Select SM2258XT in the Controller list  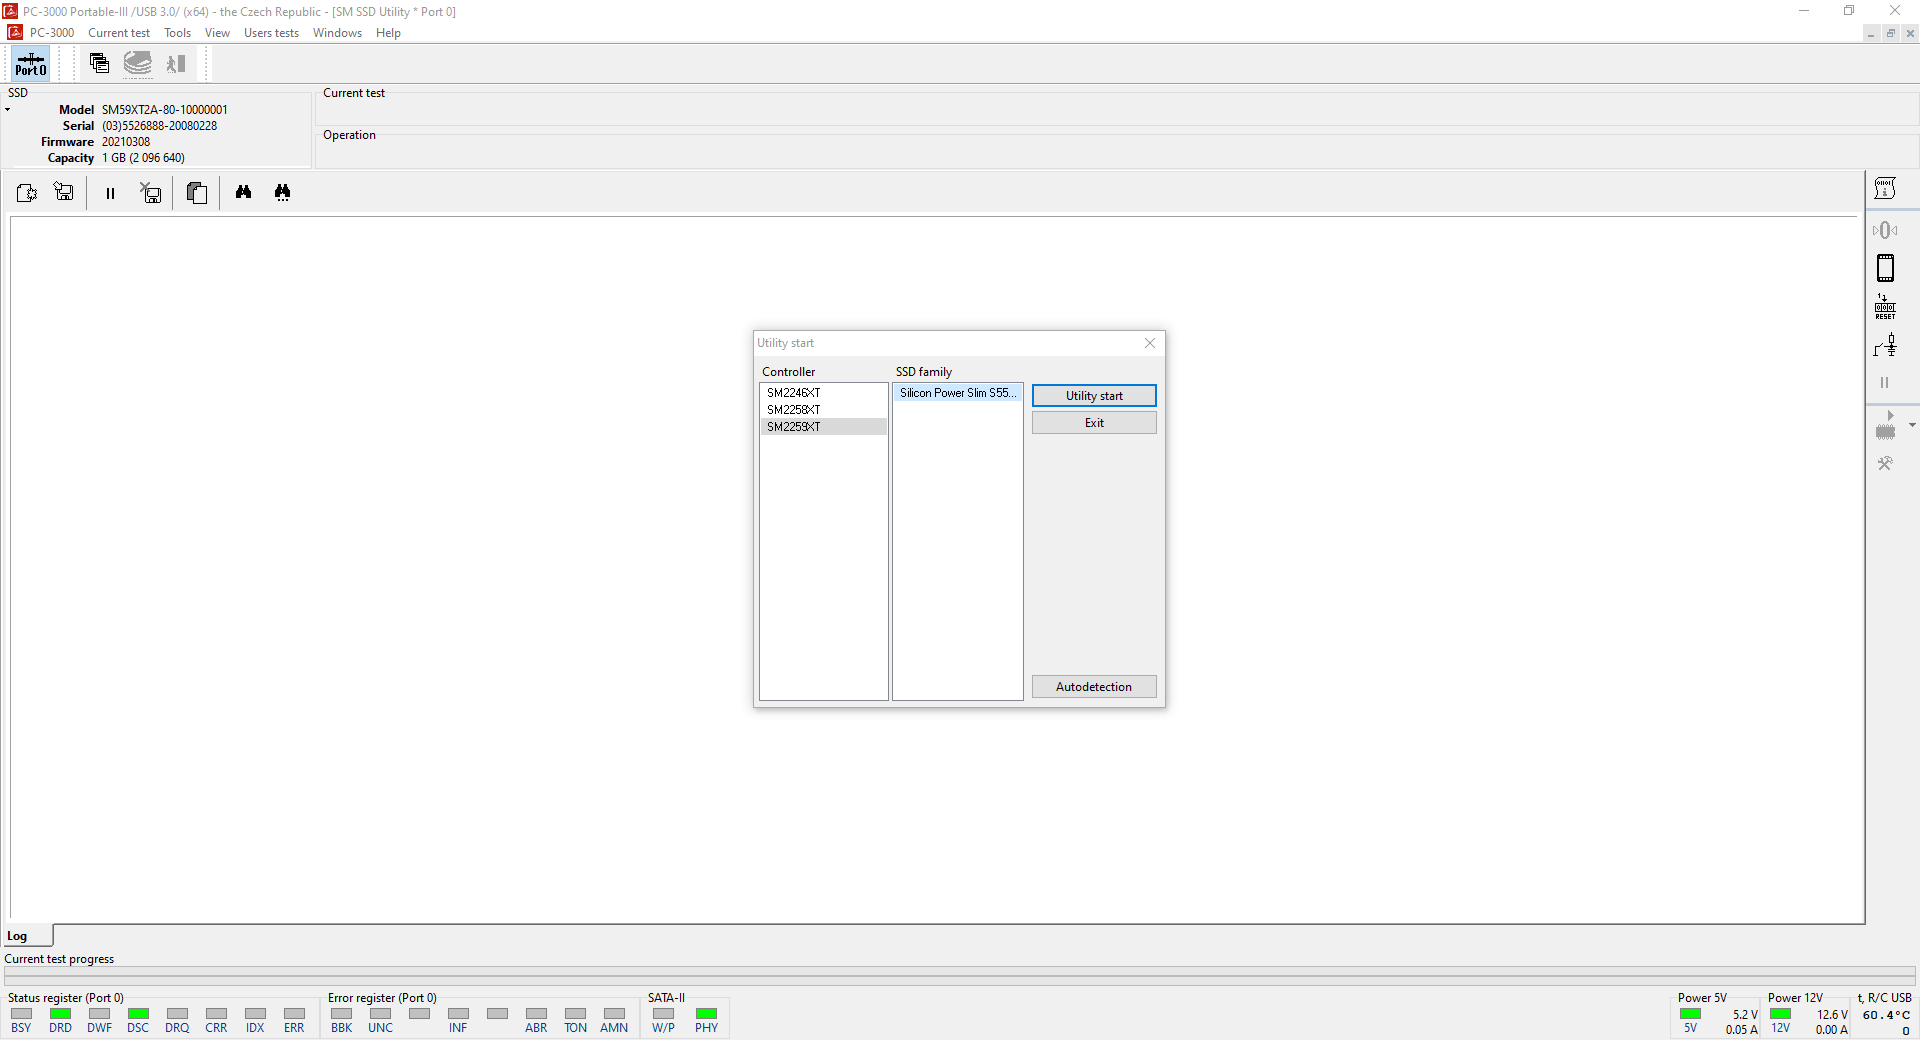click(794, 410)
